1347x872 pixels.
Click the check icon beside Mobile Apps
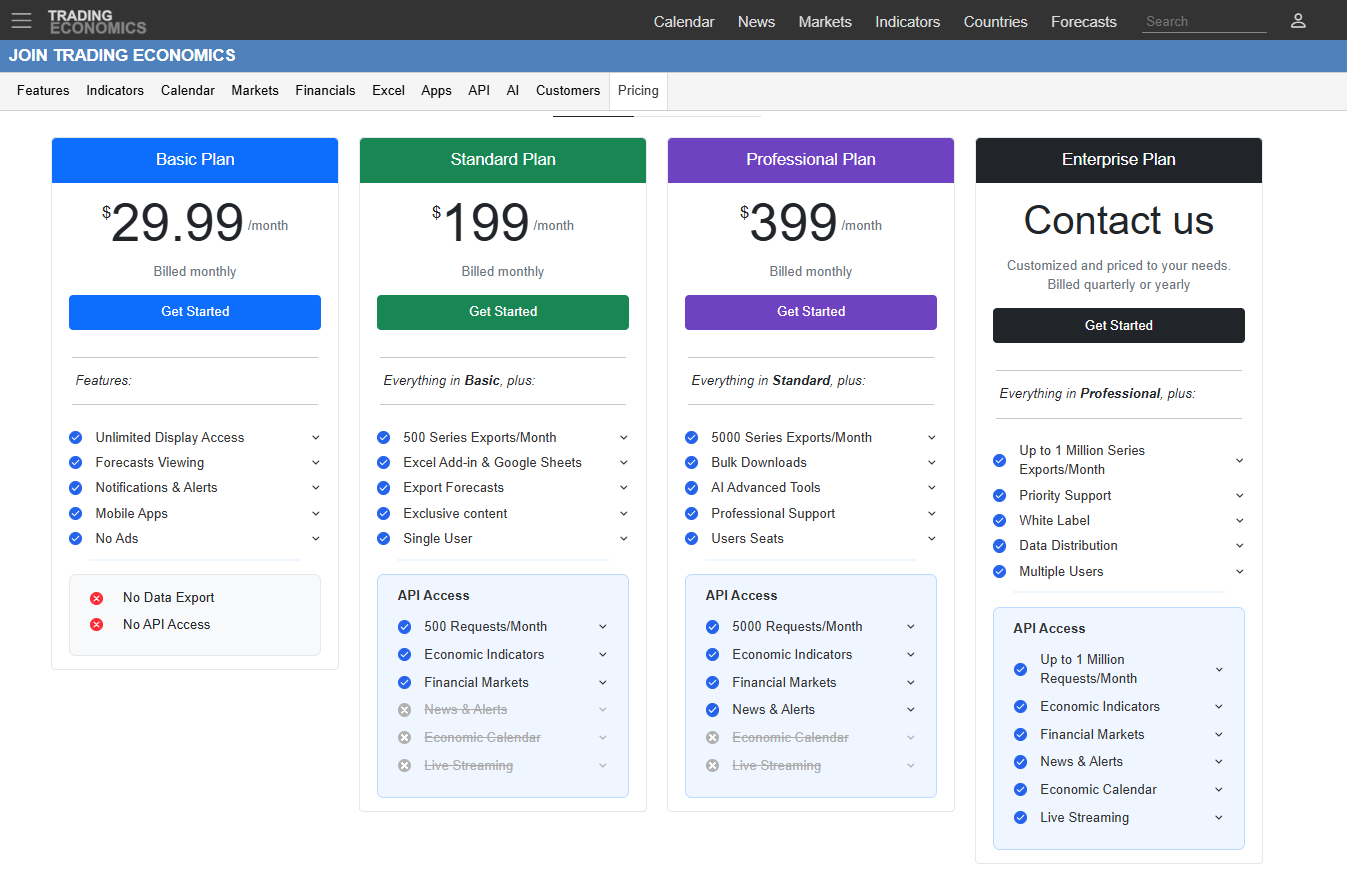[75, 514]
